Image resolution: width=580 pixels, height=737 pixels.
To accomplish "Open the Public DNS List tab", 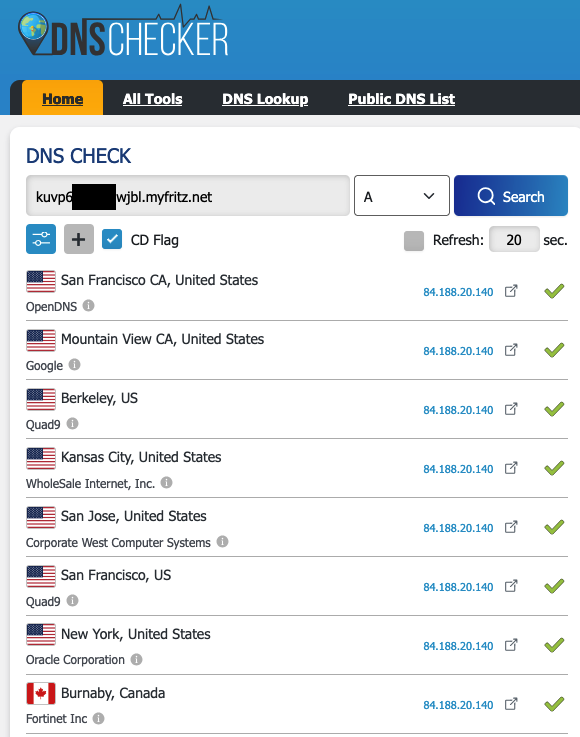I will coord(401,99).
